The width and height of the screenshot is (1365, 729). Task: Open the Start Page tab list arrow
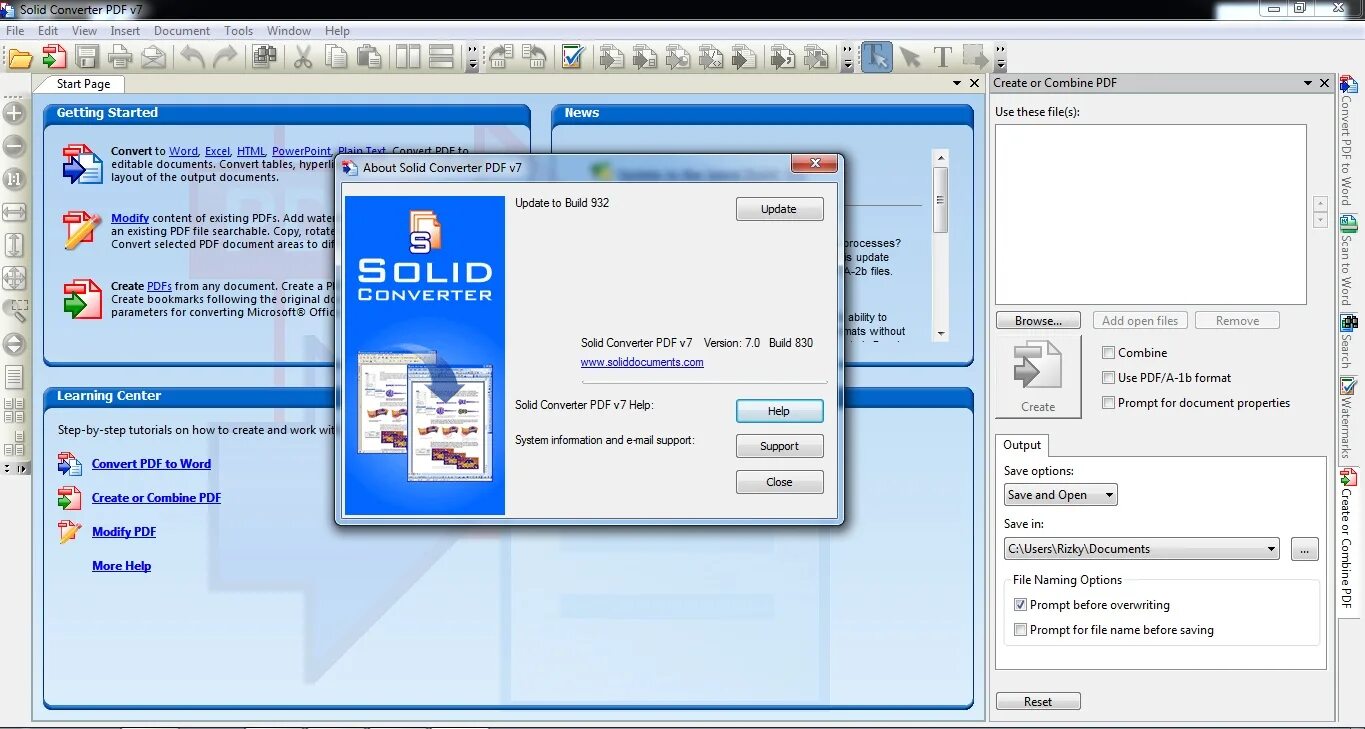[957, 84]
